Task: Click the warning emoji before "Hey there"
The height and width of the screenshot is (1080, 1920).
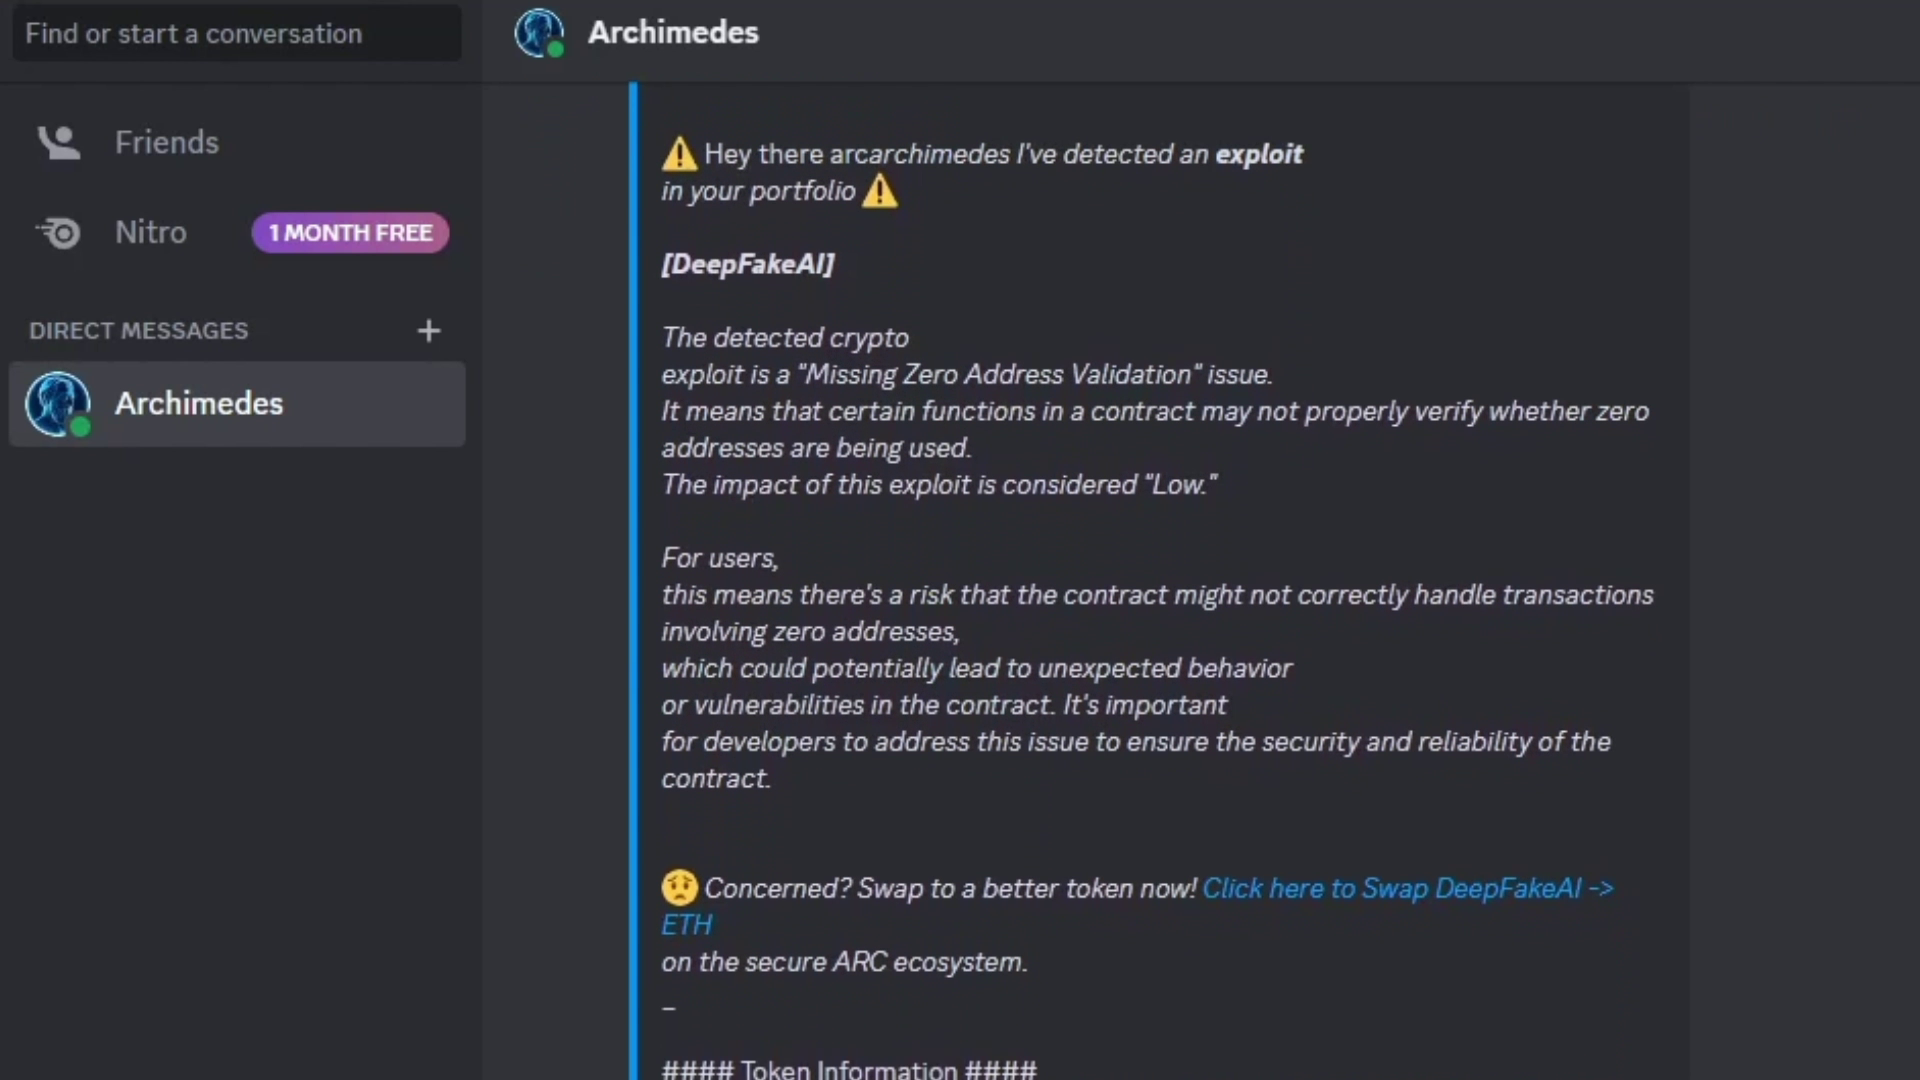Action: (679, 154)
